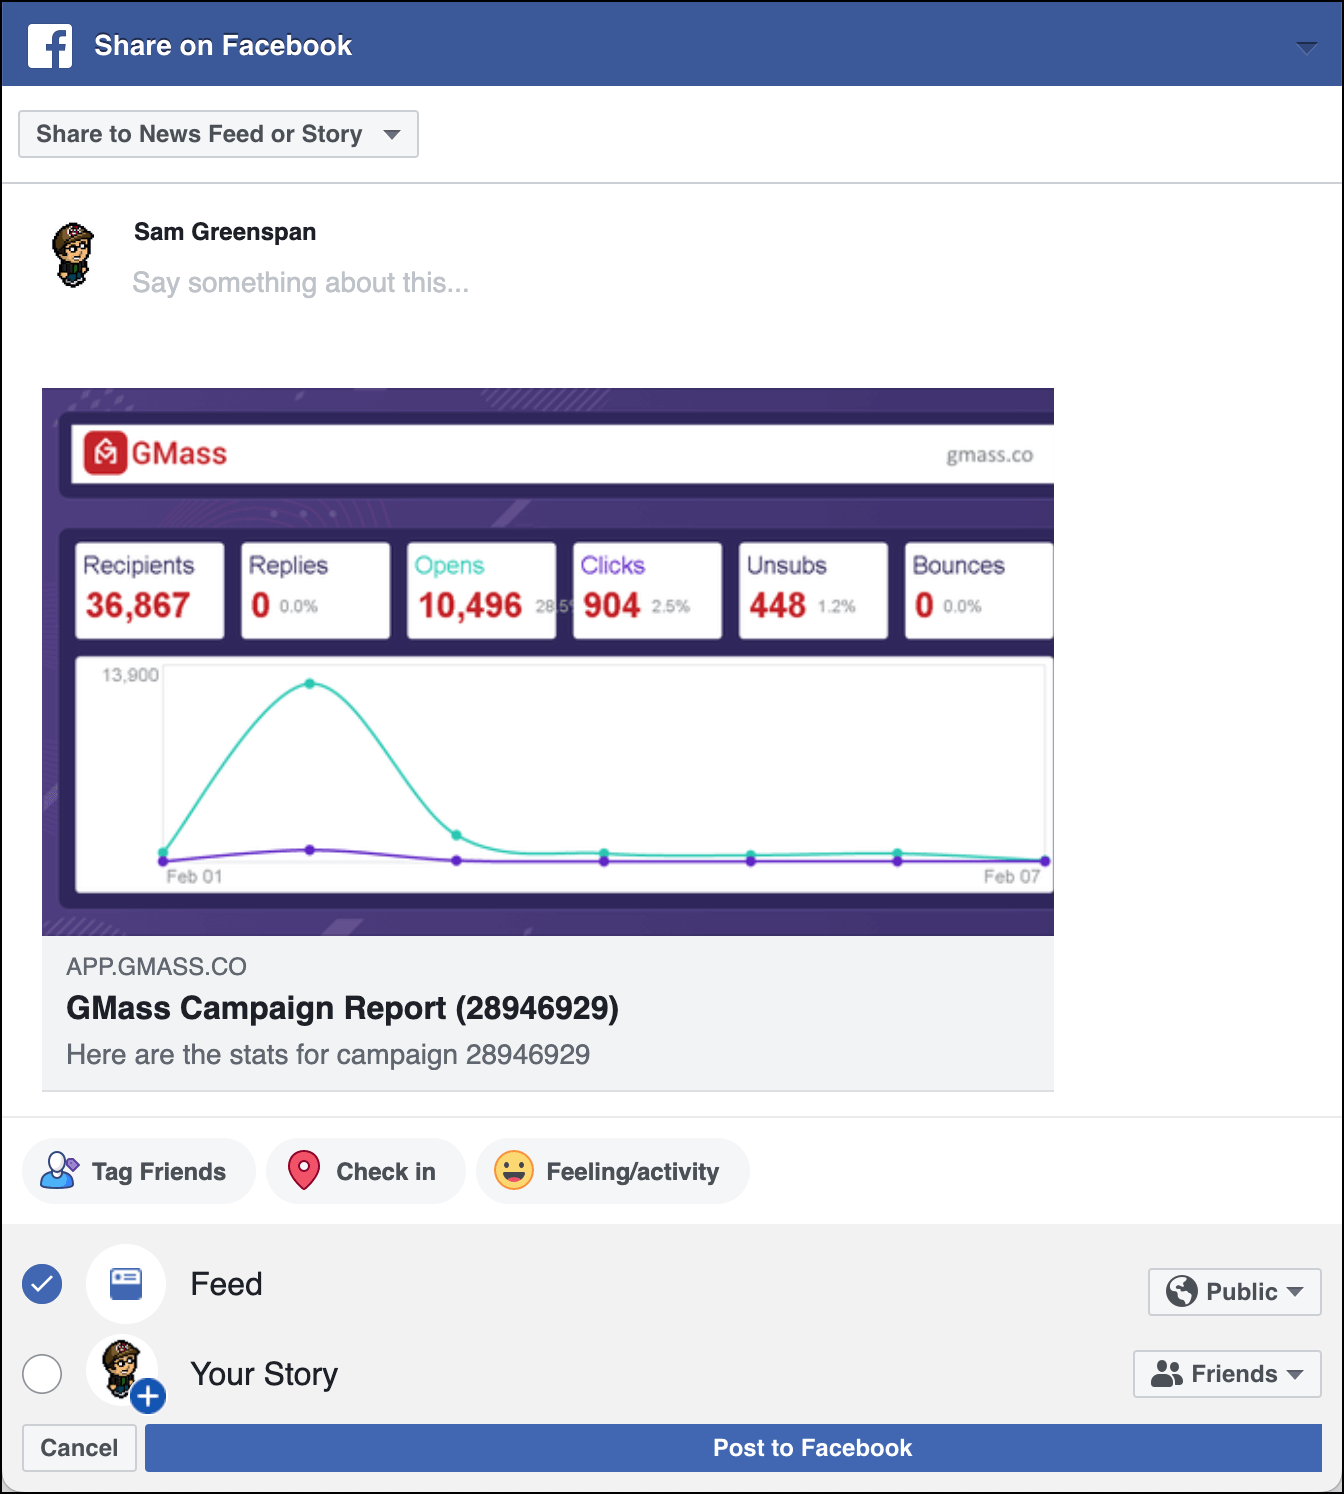Click the smiley face emoji icon
Viewport: 1344px width, 1494px height.
[x=514, y=1170]
